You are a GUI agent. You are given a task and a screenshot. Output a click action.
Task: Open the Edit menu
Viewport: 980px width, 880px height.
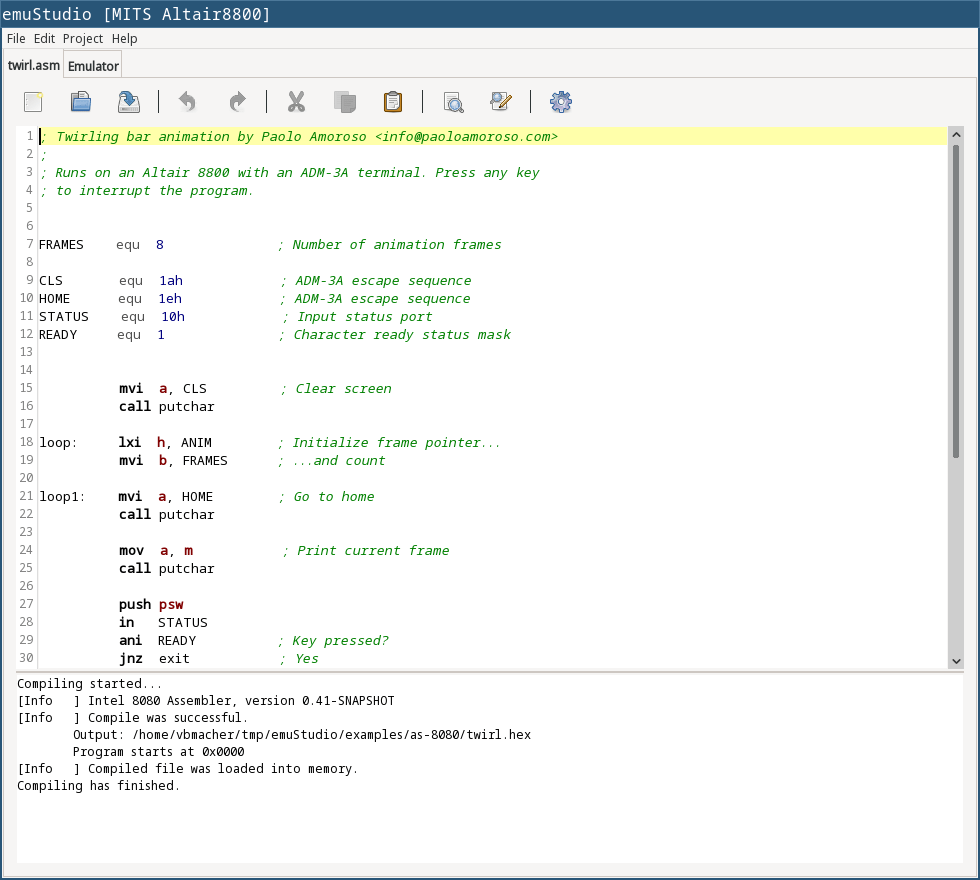pos(44,39)
